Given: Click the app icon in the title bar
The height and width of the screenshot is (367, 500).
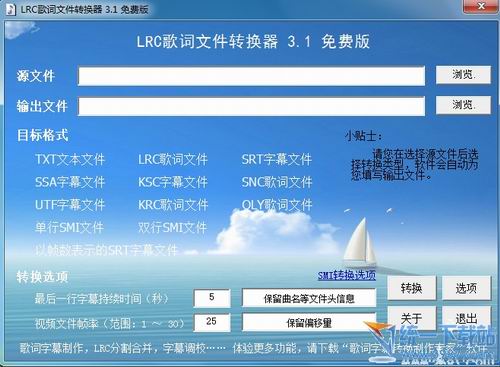Looking at the screenshot, I should coord(11,9).
